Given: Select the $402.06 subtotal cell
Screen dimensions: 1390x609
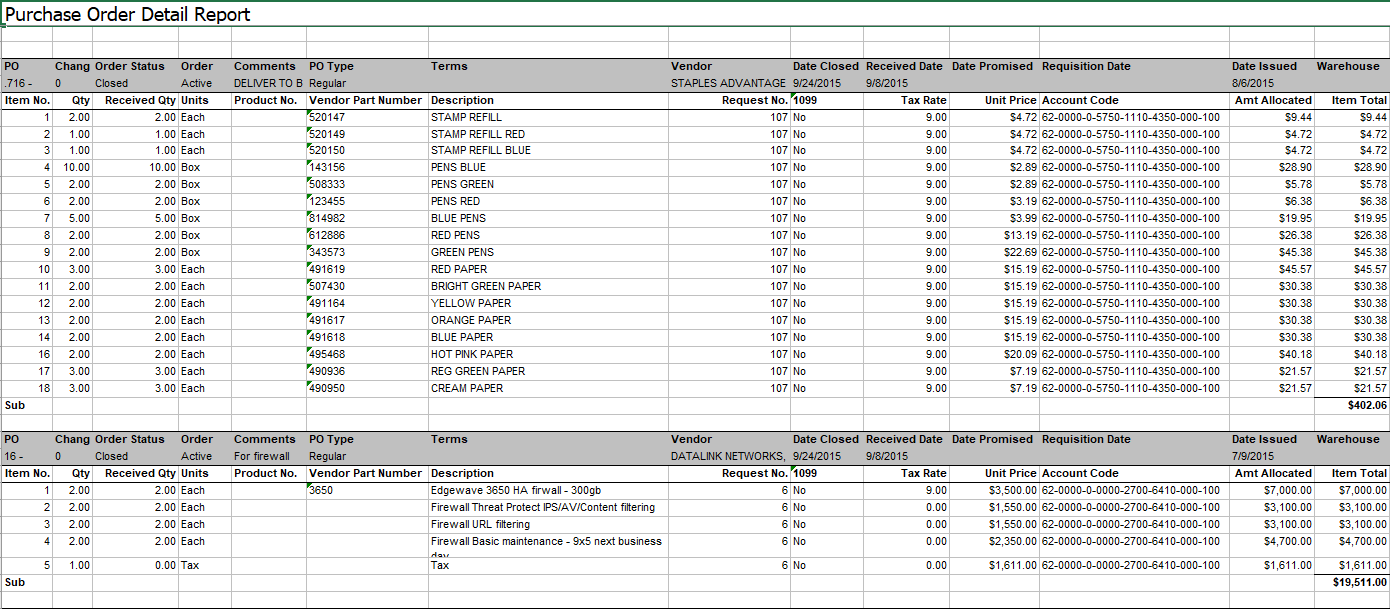Looking at the screenshot, I should [1351, 406].
